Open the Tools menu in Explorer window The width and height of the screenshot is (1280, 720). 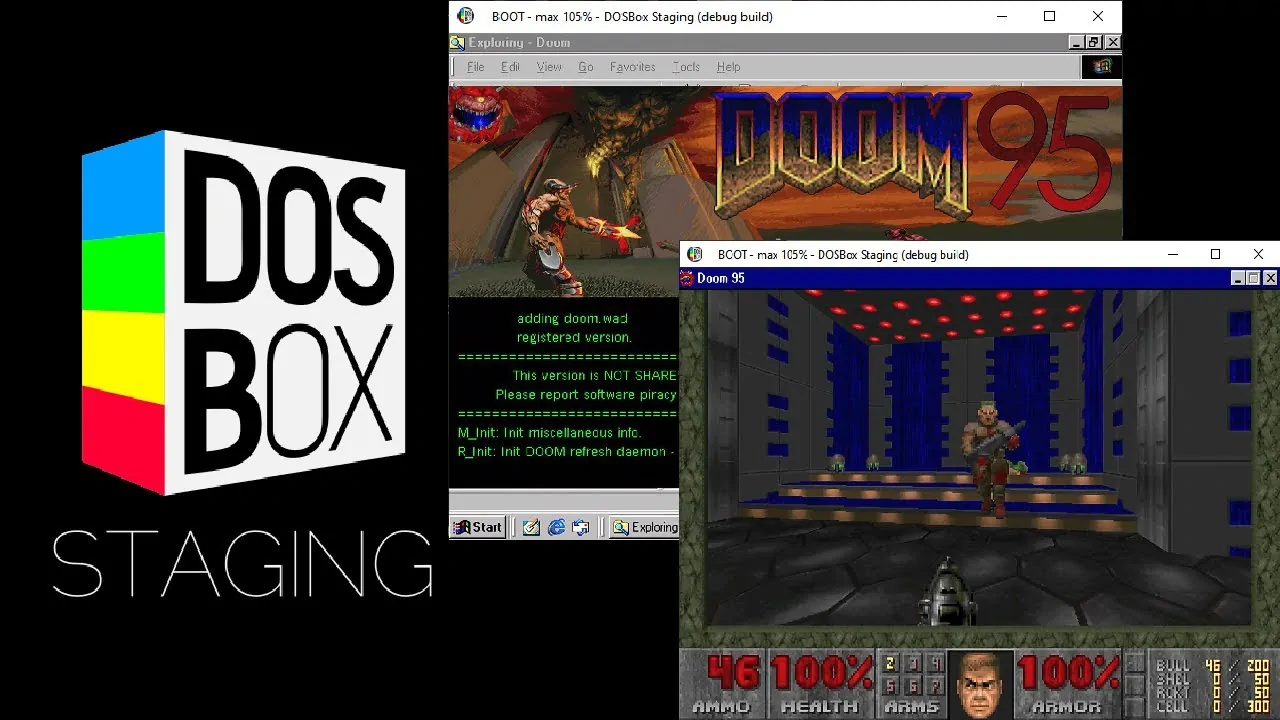coord(686,67)
